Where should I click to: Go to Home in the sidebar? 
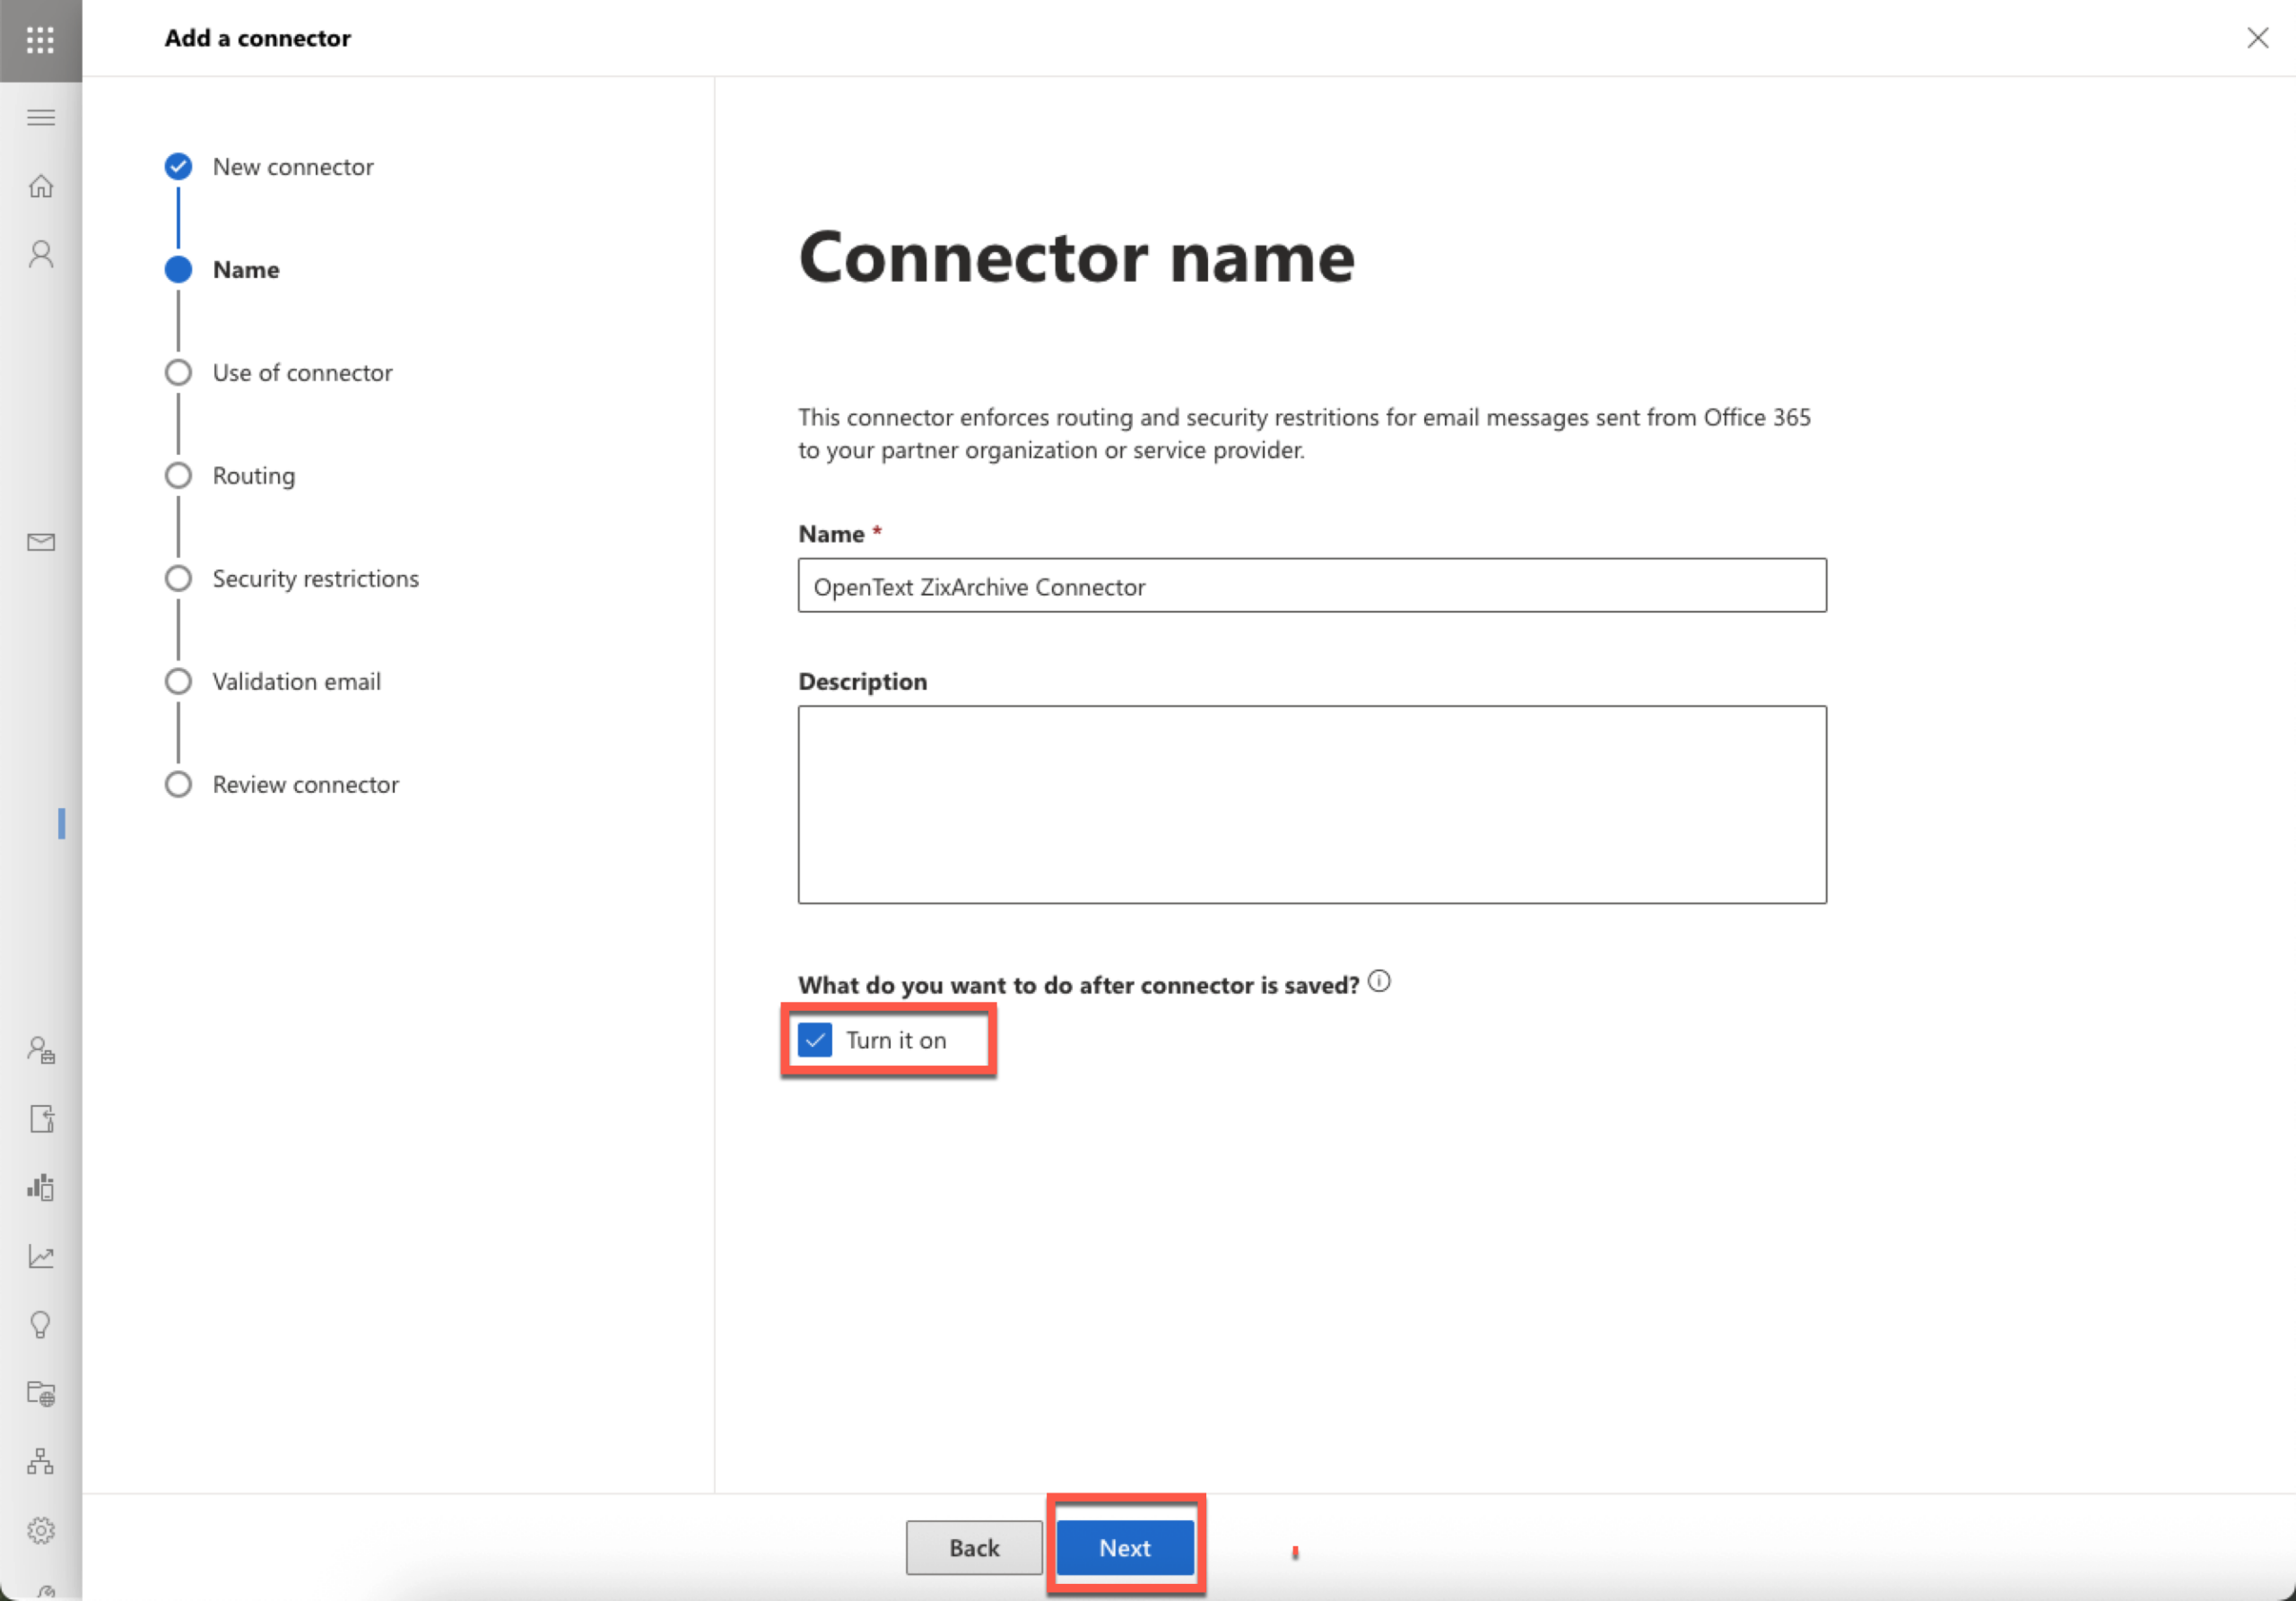tap(41, 186)
